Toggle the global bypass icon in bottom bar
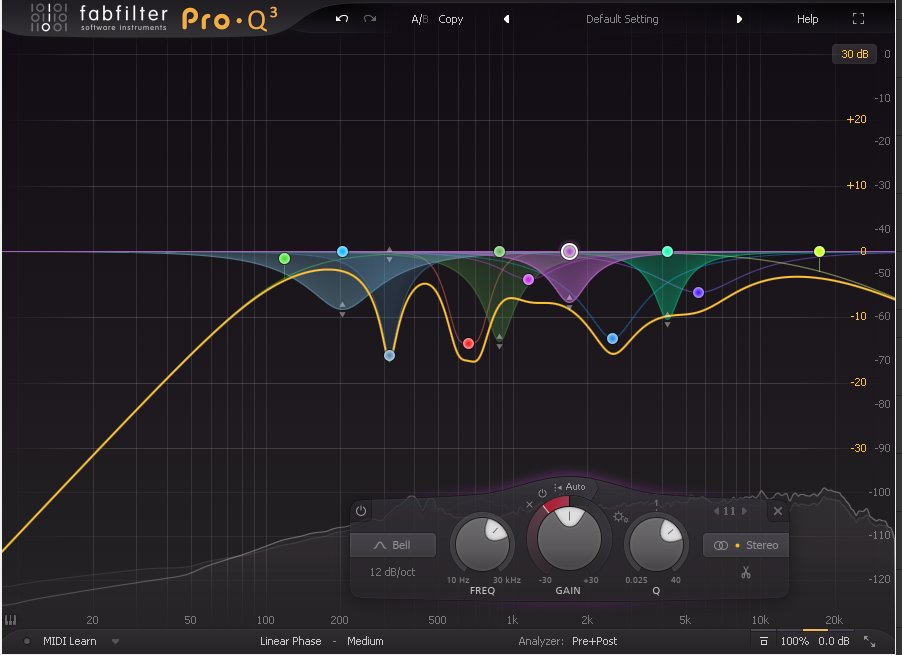Image resolution: width=902 pixels, height=655 pixels. point(763,641)
